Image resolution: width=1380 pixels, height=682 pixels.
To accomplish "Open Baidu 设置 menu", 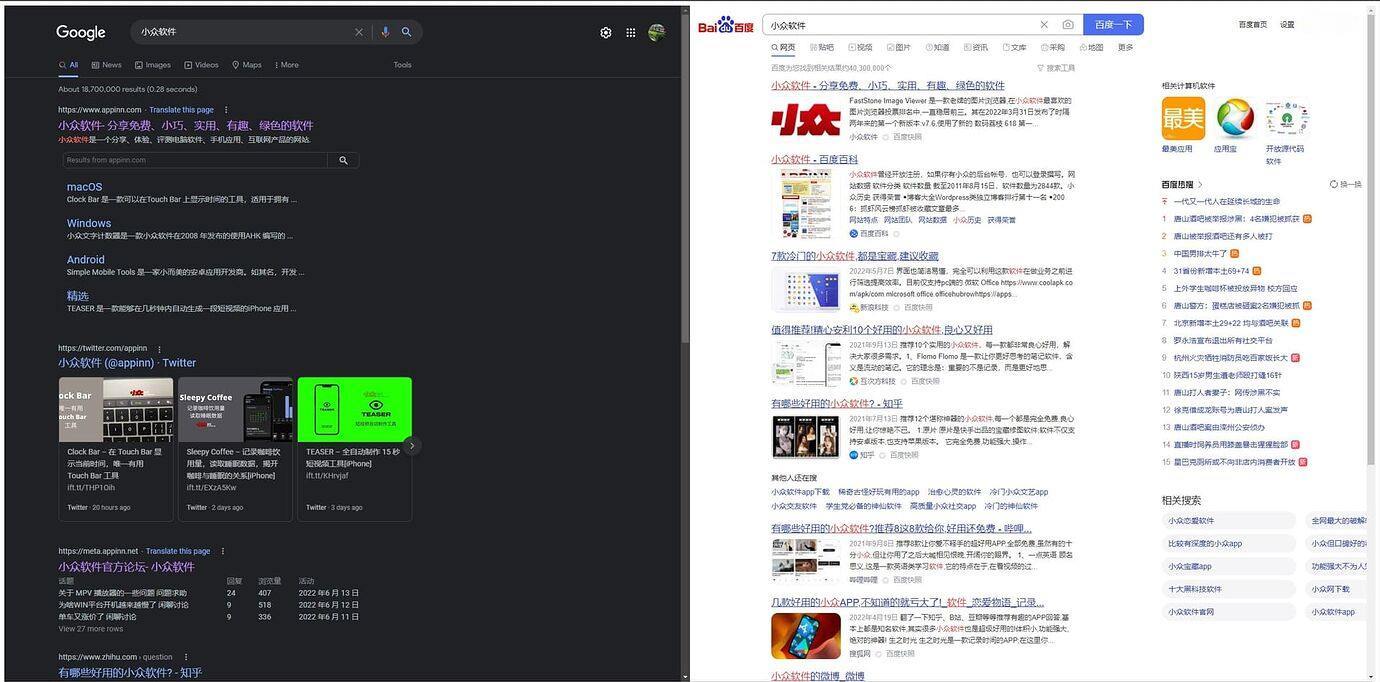I will (1287, 24).
